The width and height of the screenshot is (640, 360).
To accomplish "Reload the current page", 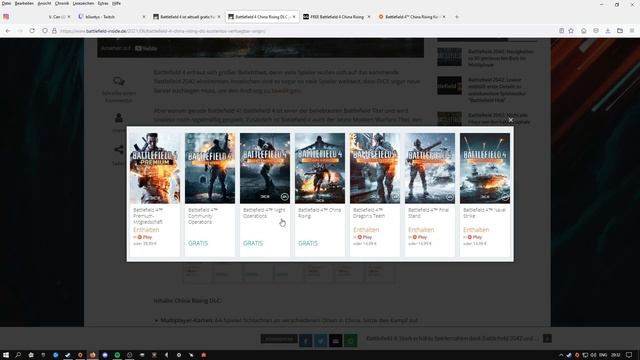I will click(x=32, y=31).
